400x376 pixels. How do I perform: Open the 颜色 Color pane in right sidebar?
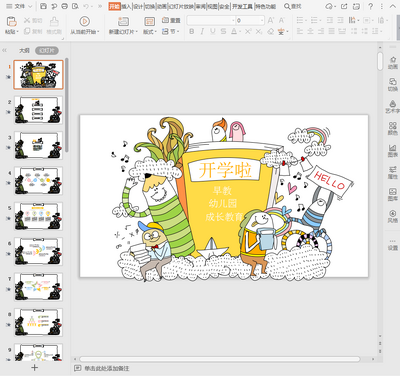(x=393, y=129)
